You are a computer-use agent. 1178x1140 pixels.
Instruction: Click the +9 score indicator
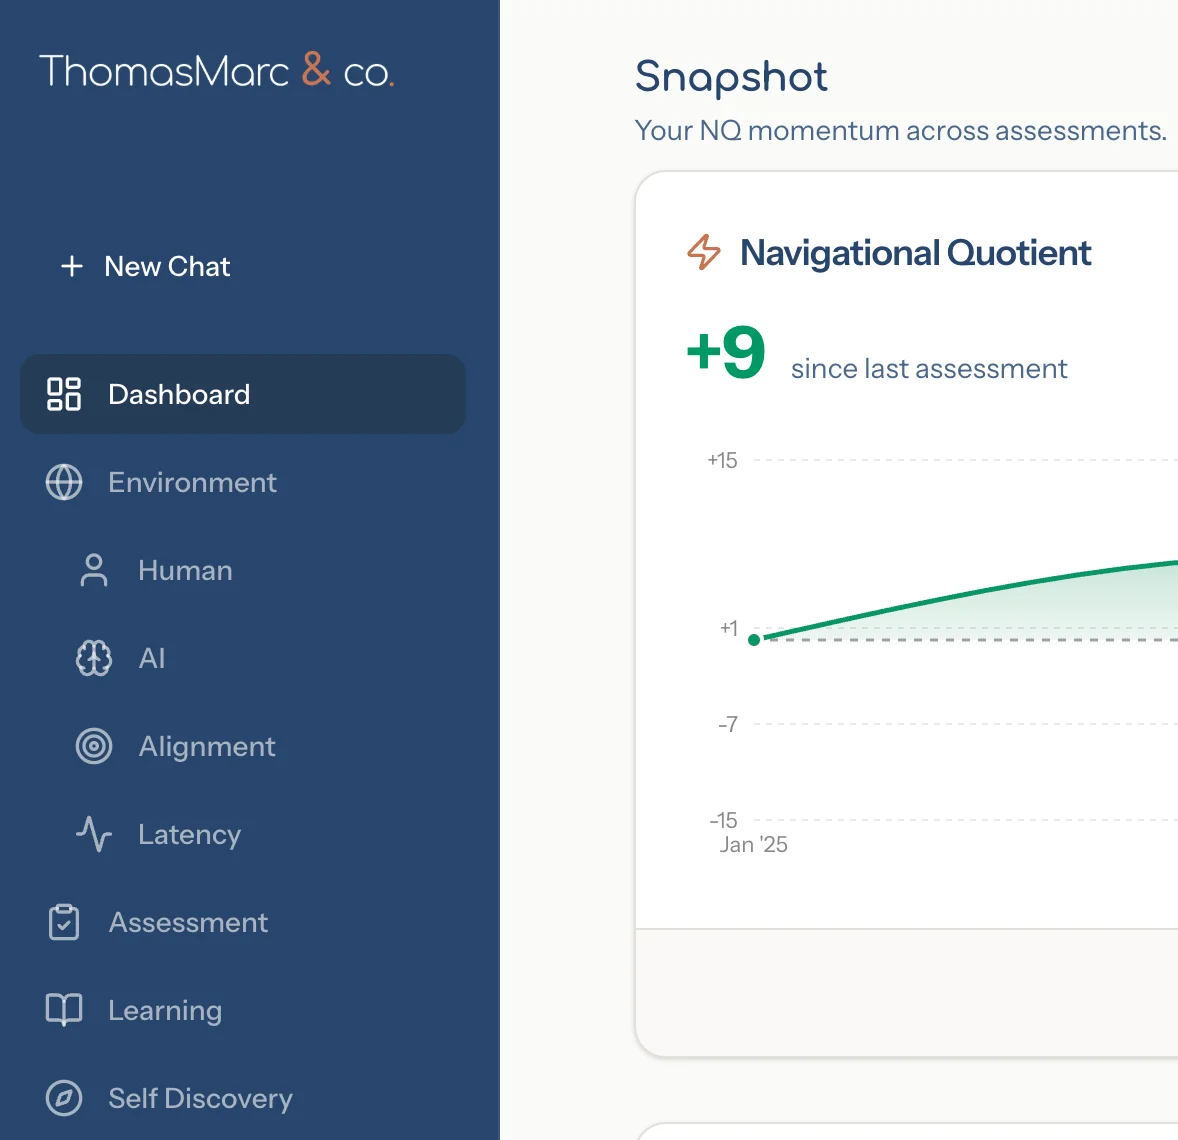click(724, 352)
